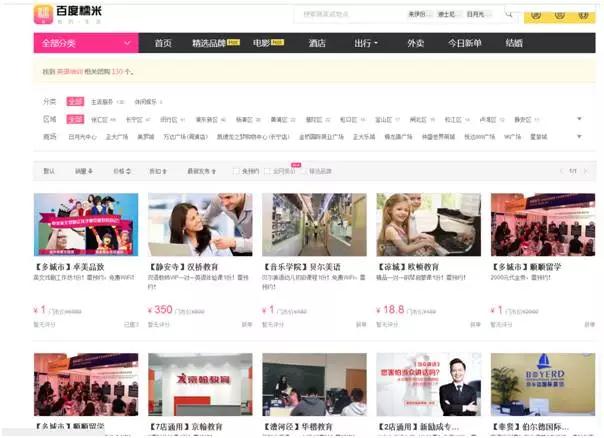Image resolution: width=604 pixels, height=438 pixels.
Task: Open the 酒店 nav tab
Action: coord(317,43)
